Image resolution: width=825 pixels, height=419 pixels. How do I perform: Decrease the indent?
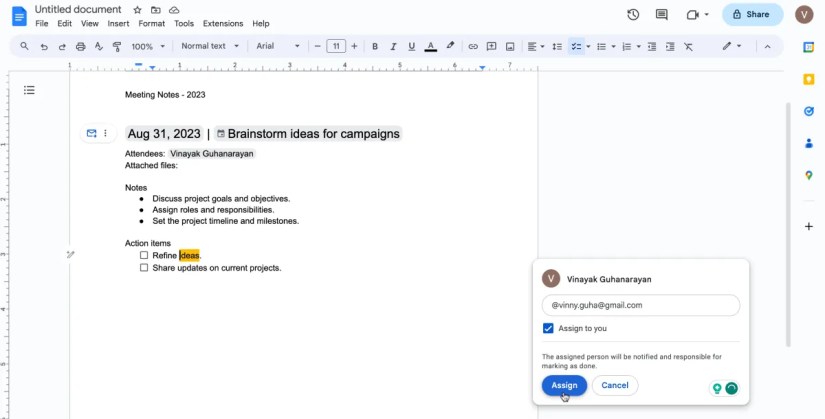(652, 47)
